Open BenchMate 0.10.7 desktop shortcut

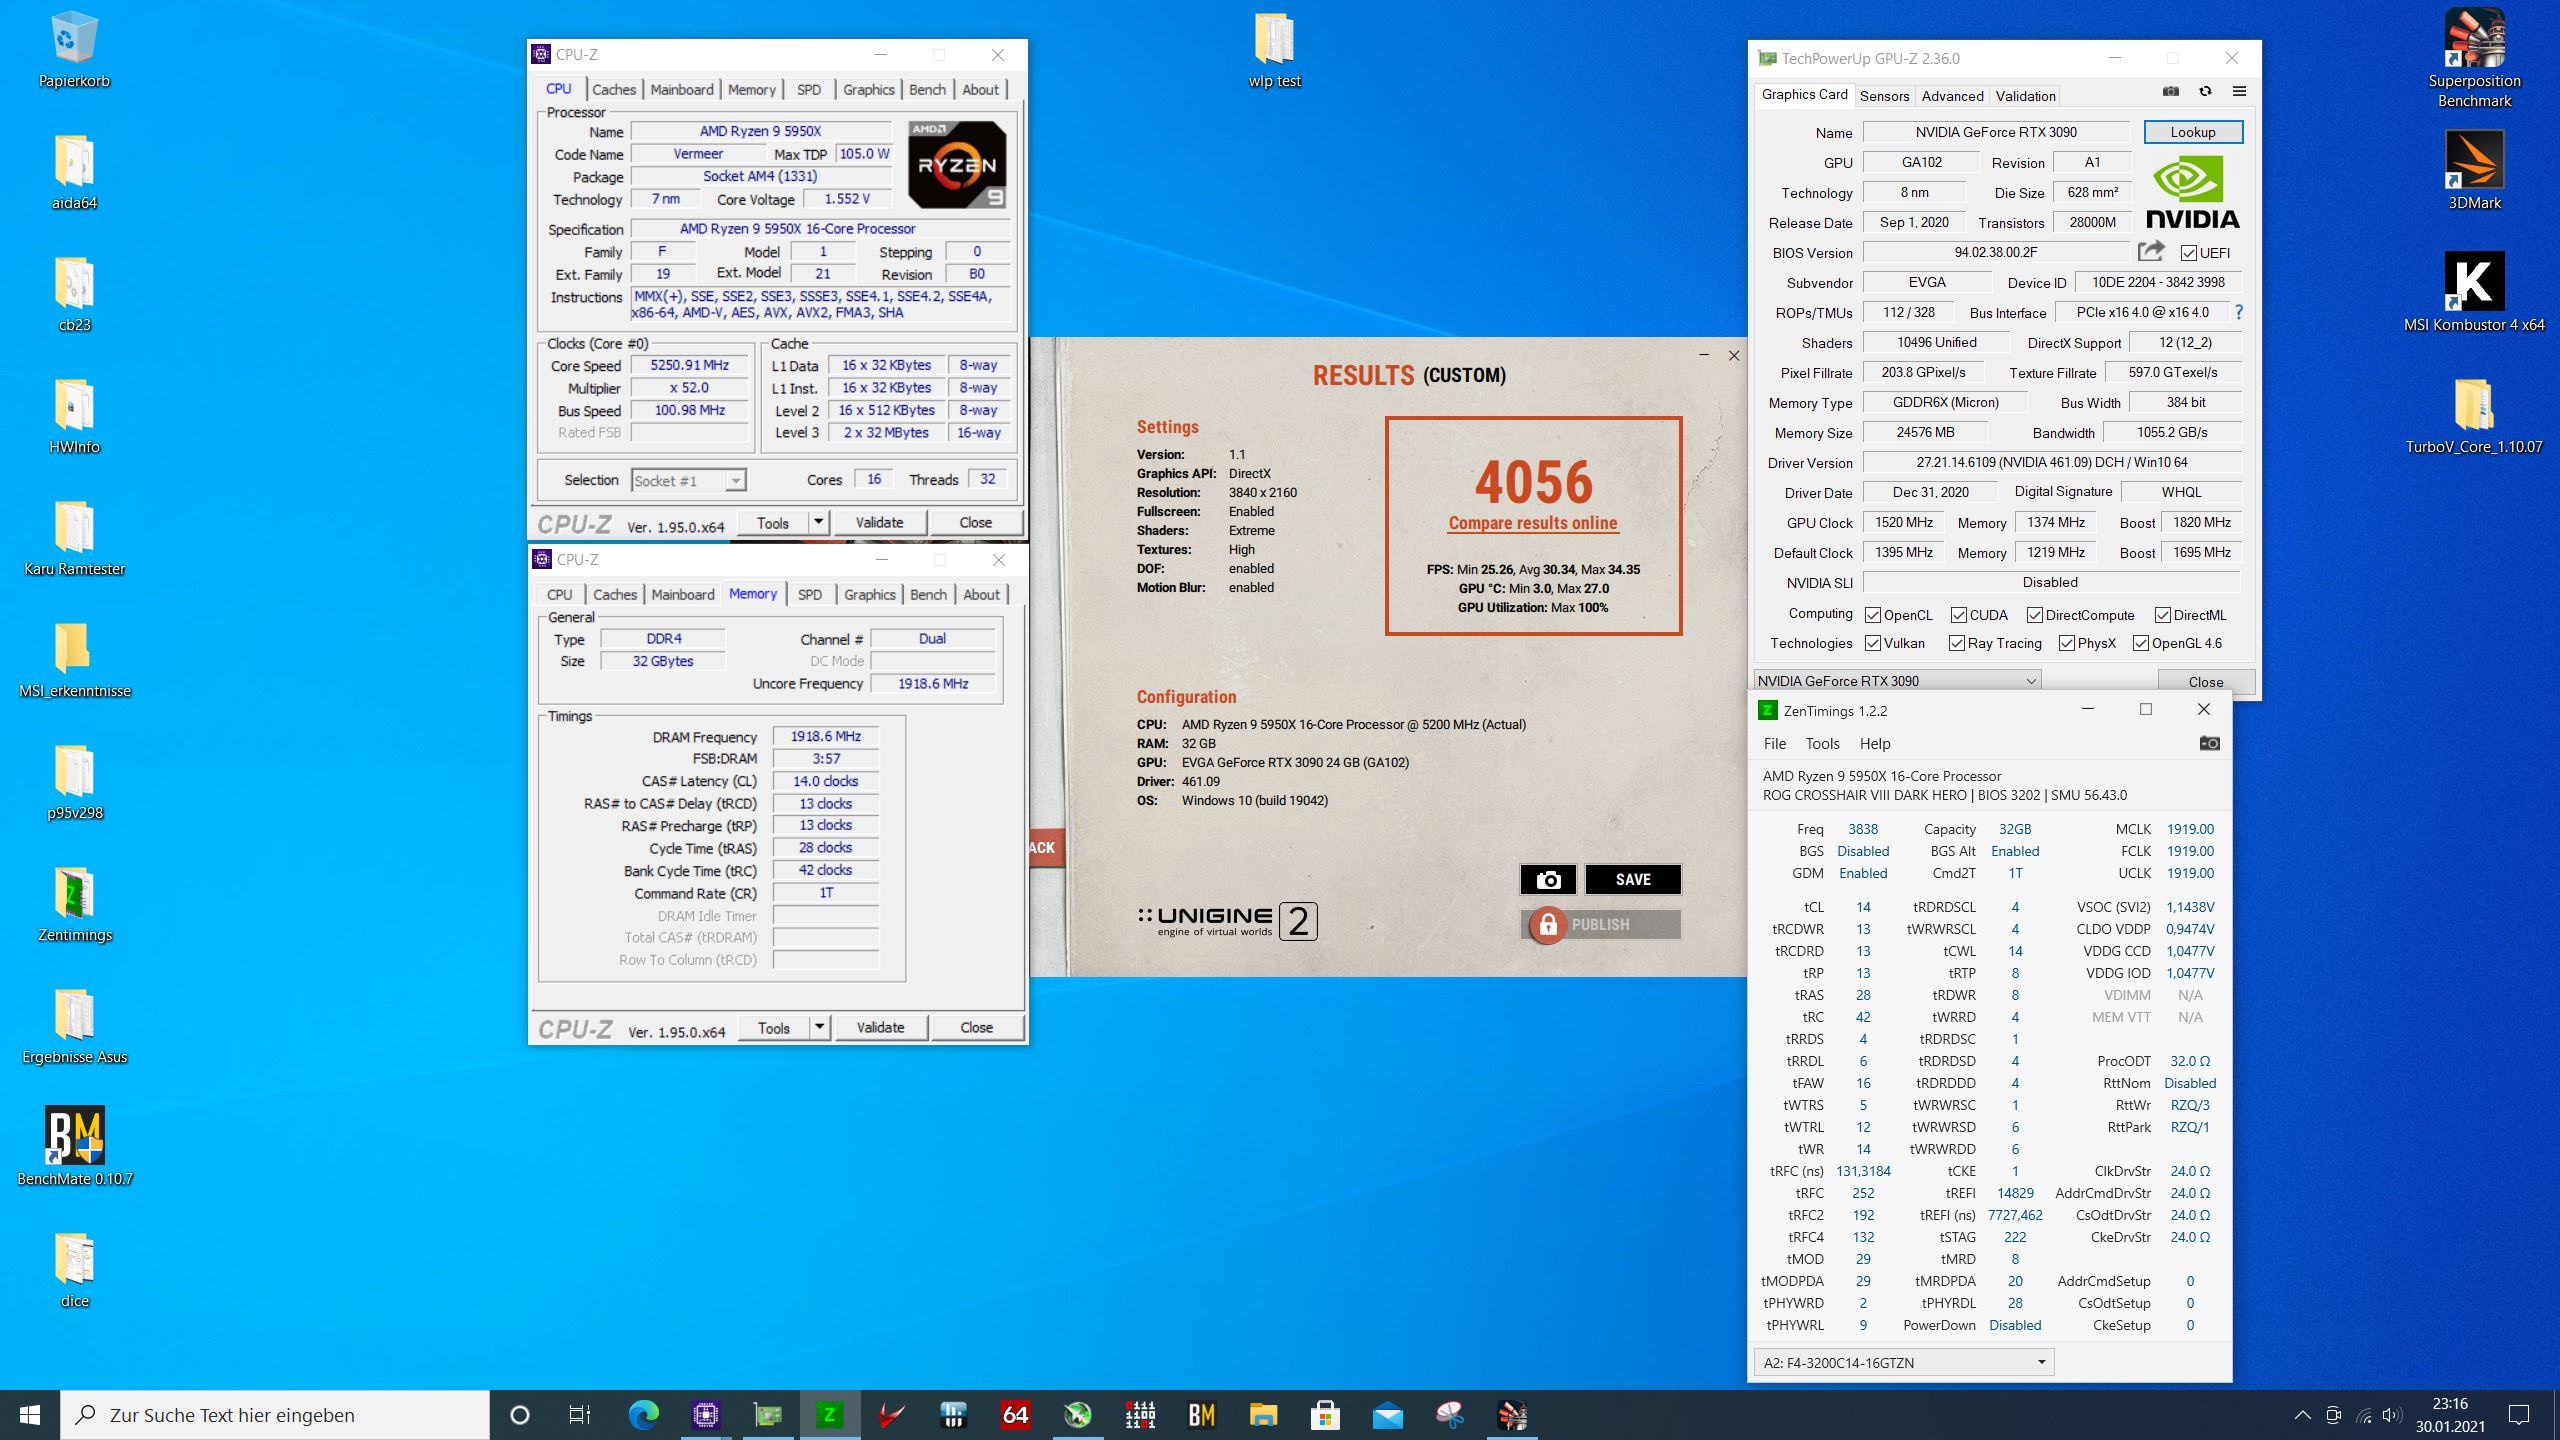(x=75, y=1136)
